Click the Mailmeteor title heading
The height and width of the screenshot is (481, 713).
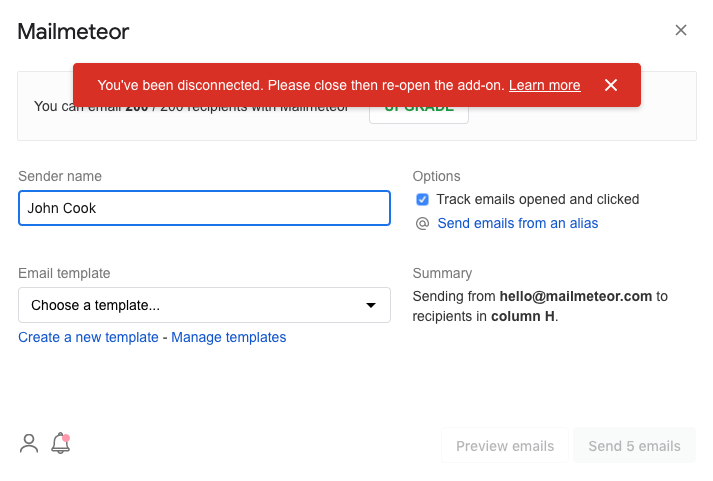pos(73,31)
